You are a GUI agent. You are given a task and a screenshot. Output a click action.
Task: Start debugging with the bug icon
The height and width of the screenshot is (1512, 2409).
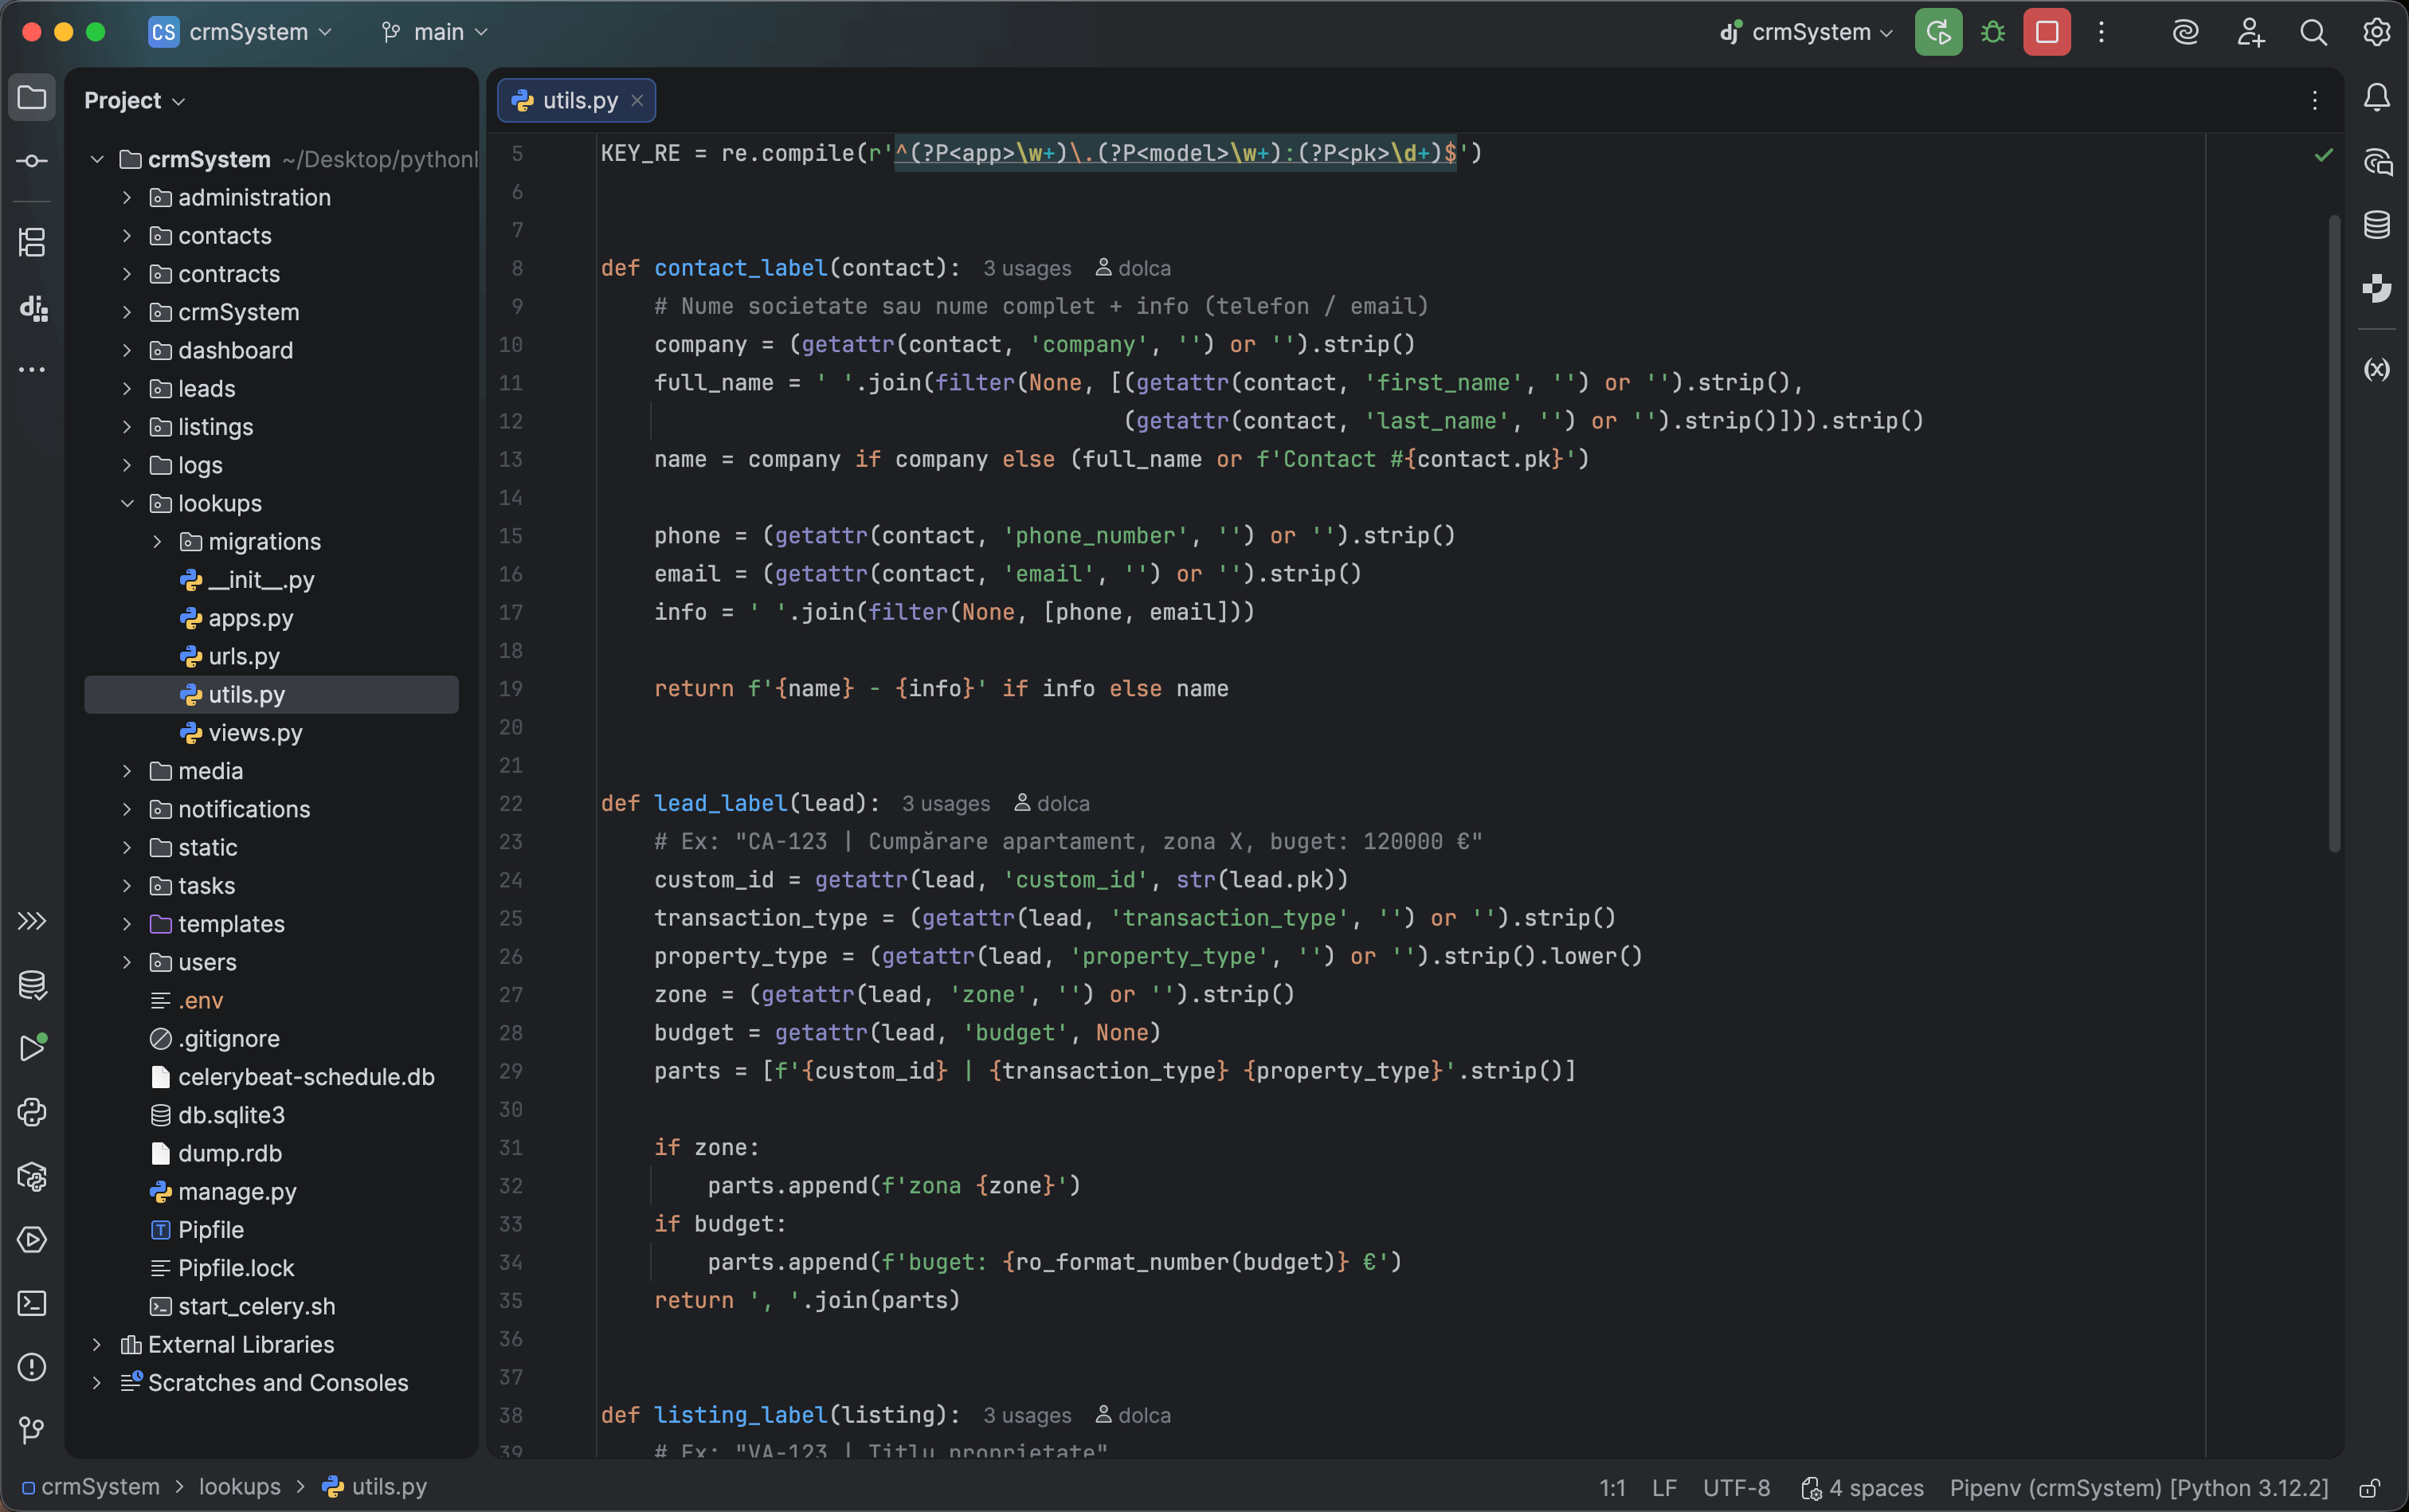[1991, 31]
